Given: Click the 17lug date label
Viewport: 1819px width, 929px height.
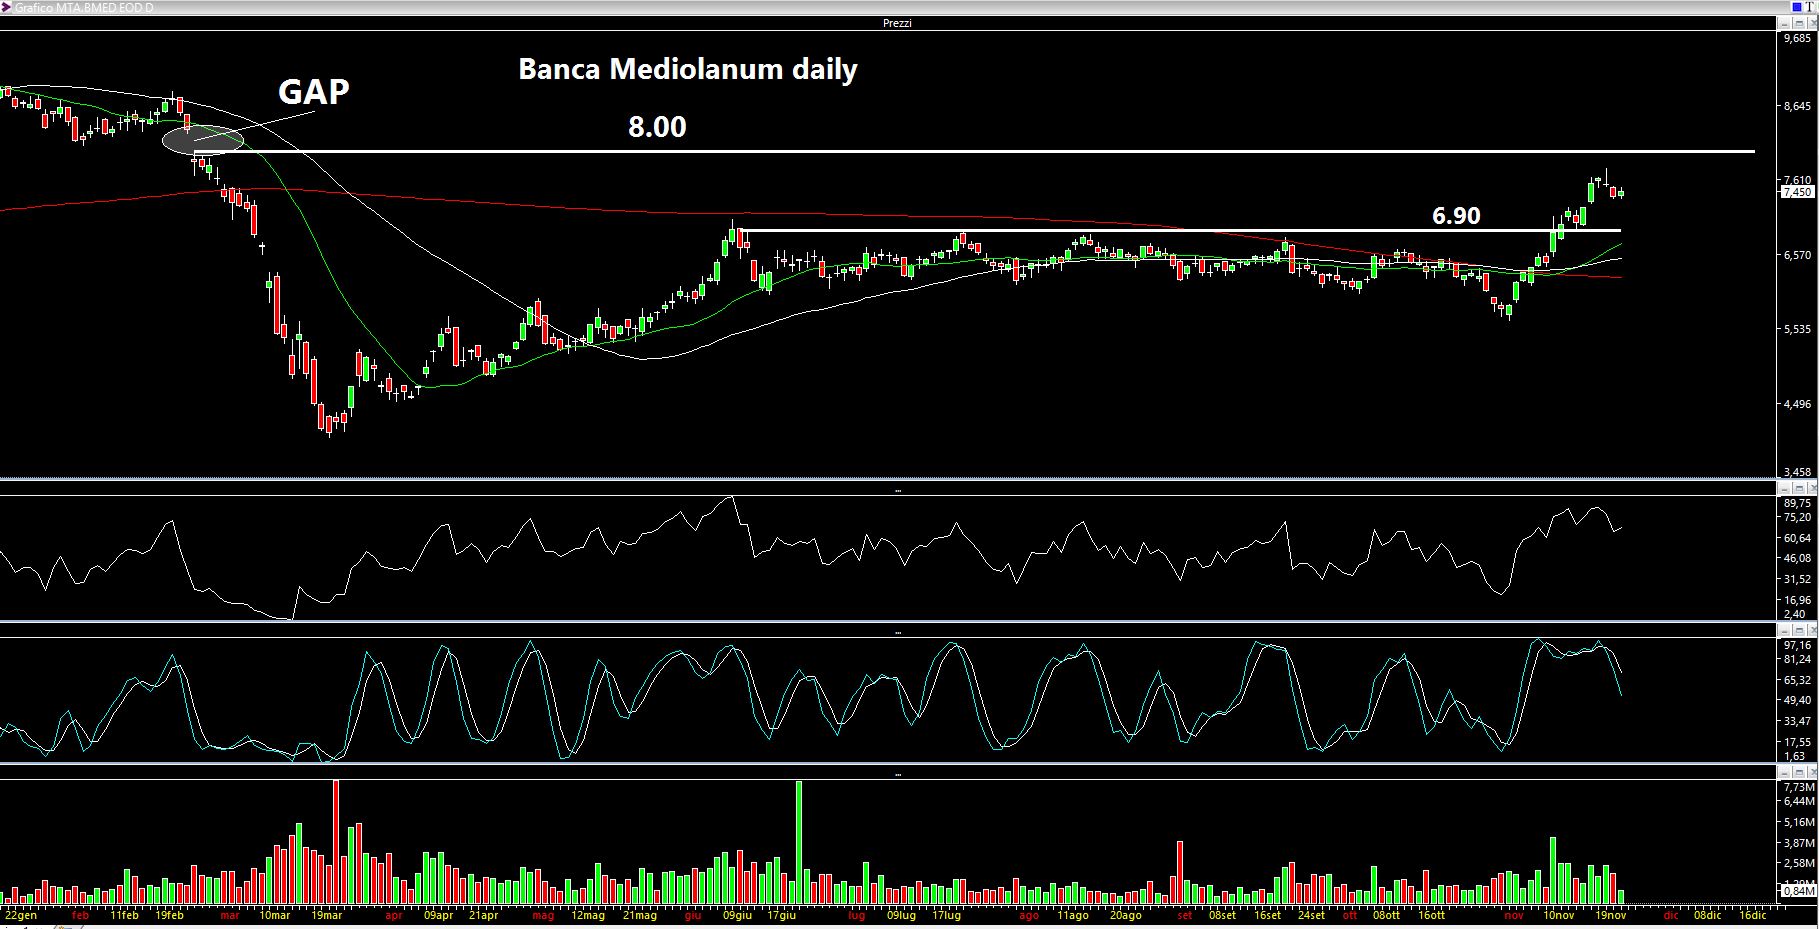Looking at the screenshot, I should click(946, 915).
